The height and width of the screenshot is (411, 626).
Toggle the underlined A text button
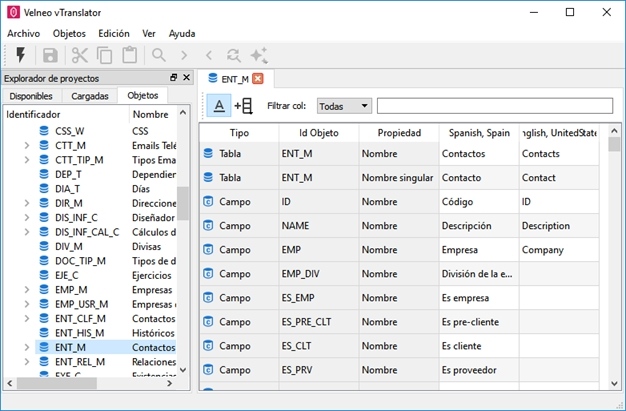click(218, 106)
